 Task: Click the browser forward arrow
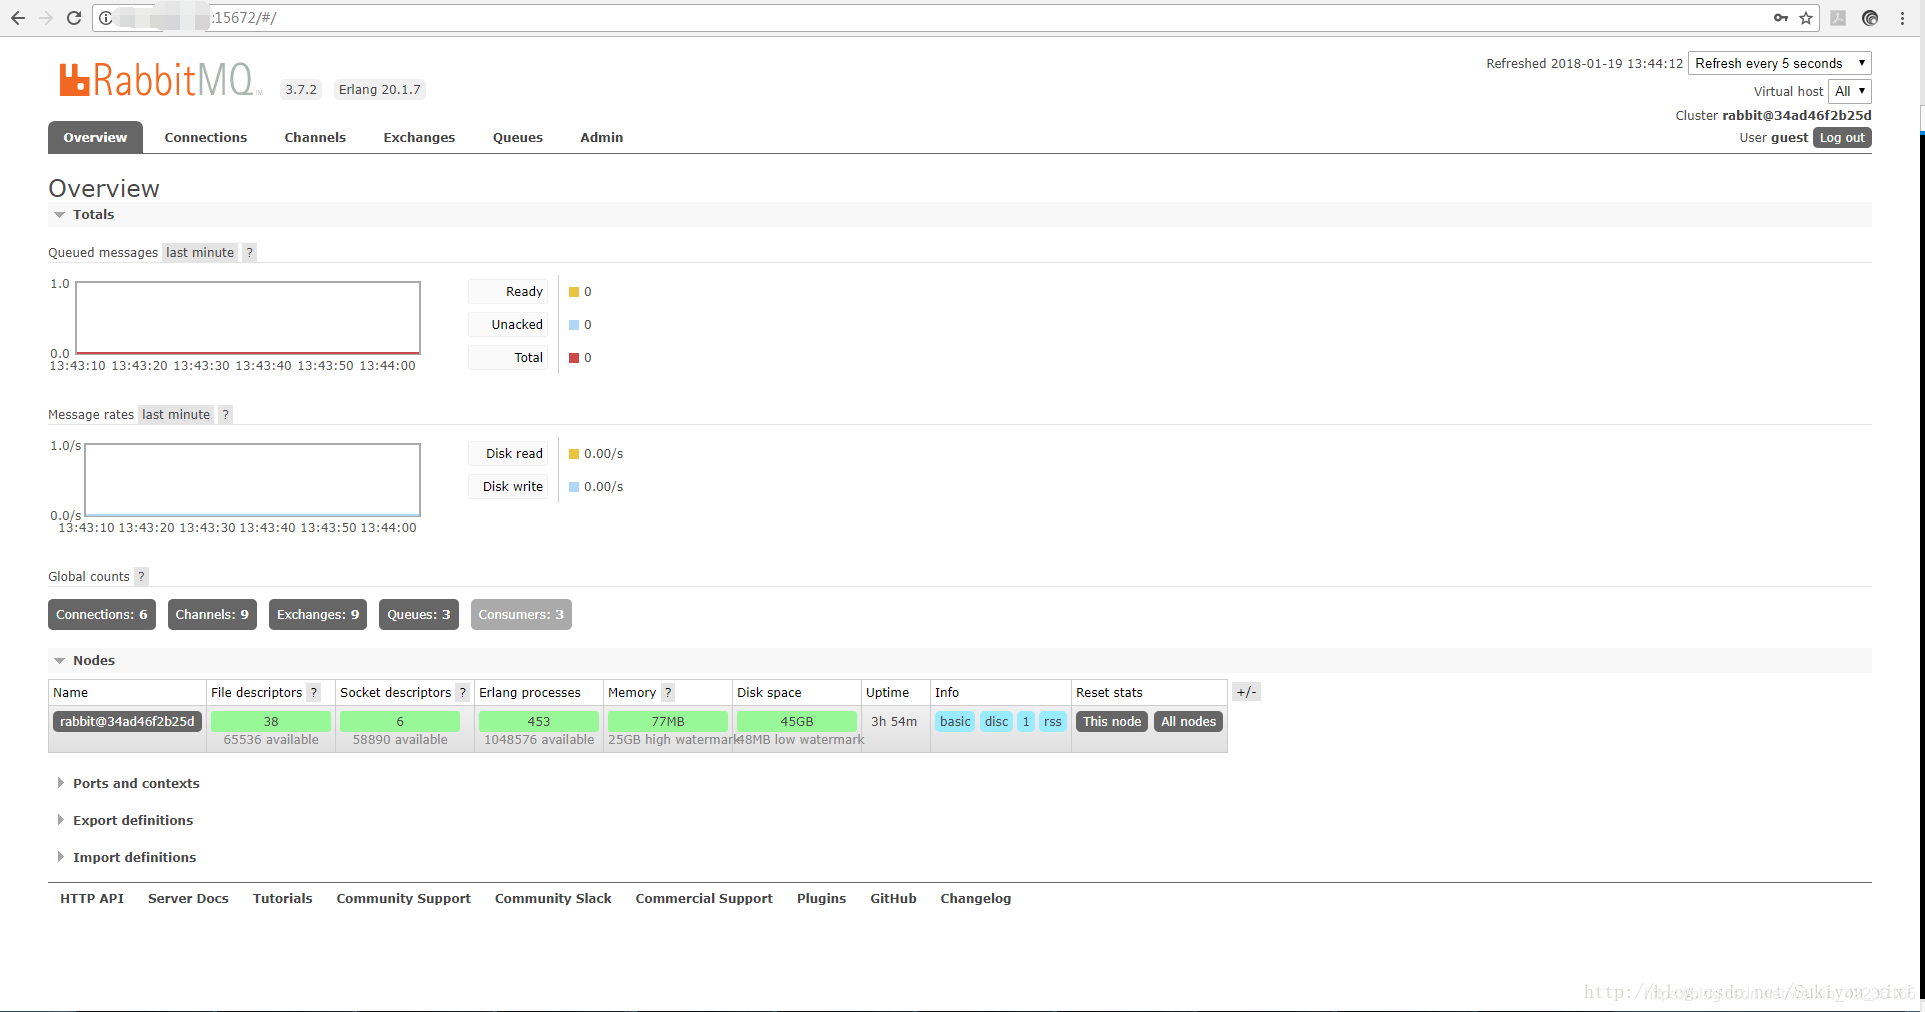[x=46, y=18]
